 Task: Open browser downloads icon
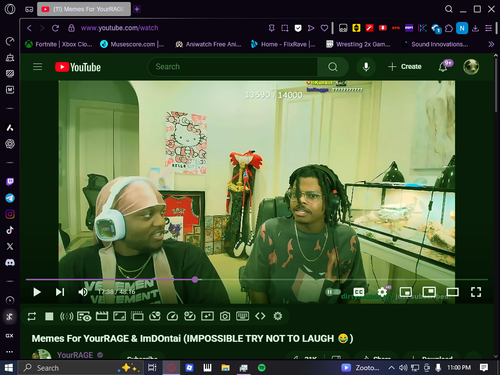point(475,28)
